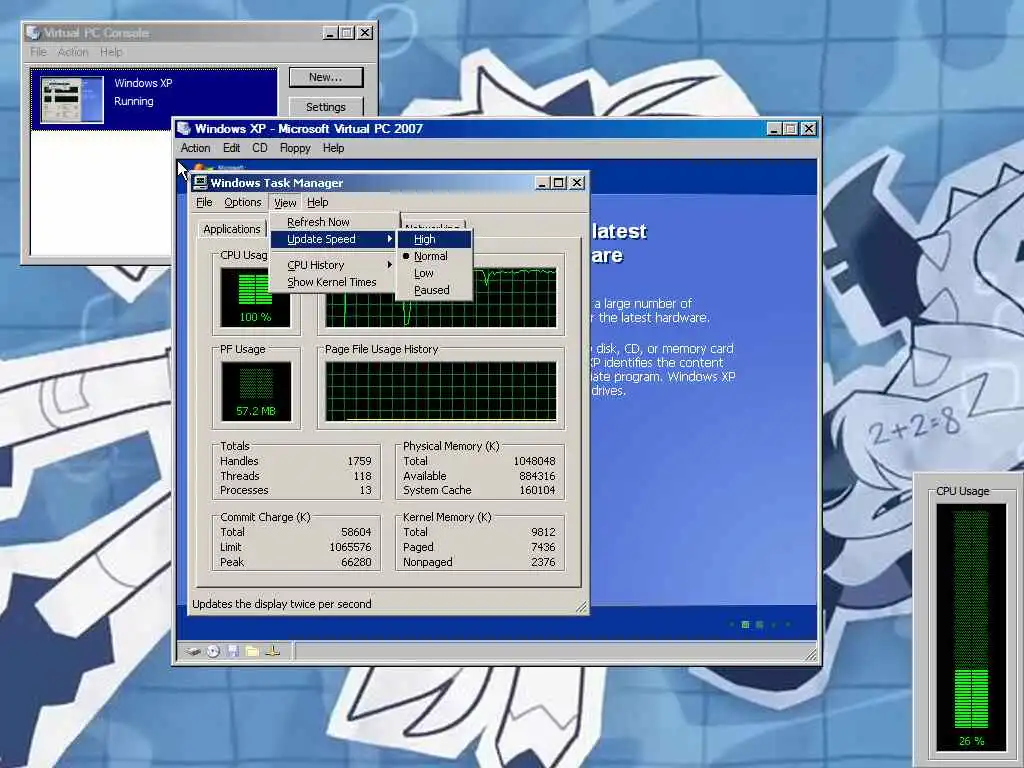Click the Update Speed submenu entry
The height and width of the screenshot is (768, 1024).
coord(332,239)
